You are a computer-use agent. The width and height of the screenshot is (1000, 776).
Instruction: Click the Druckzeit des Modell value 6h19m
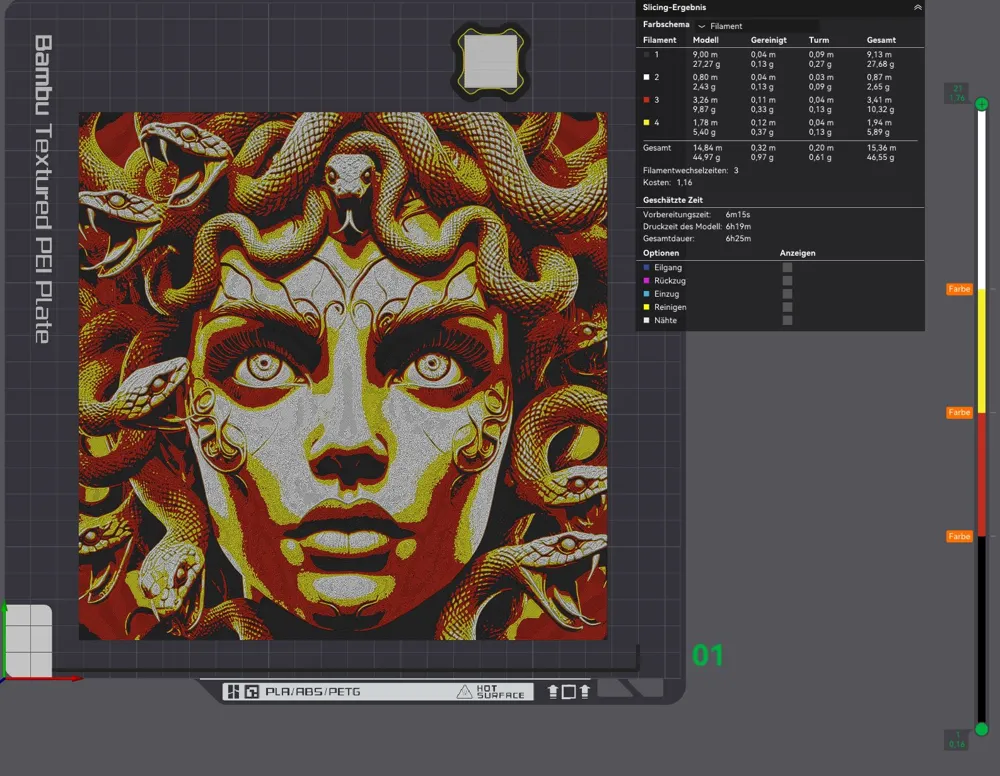pos(738,227)
